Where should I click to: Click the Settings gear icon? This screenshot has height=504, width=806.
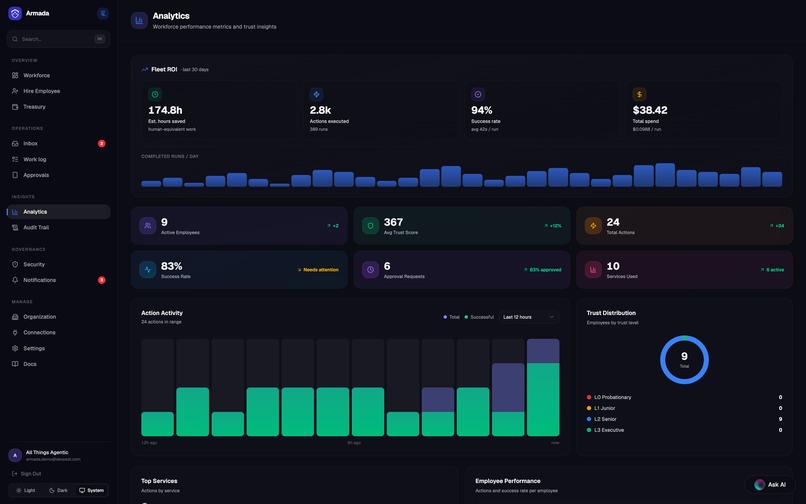pos(15,348)
